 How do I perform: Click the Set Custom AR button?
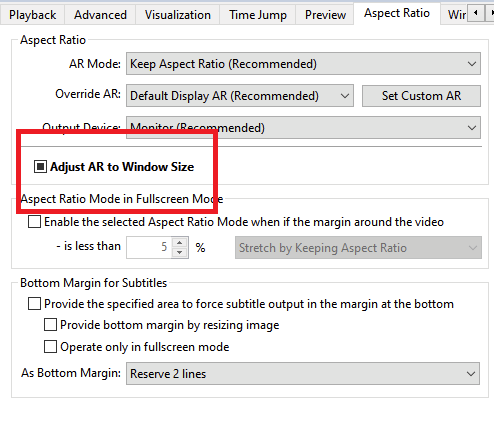coord(421,96)
